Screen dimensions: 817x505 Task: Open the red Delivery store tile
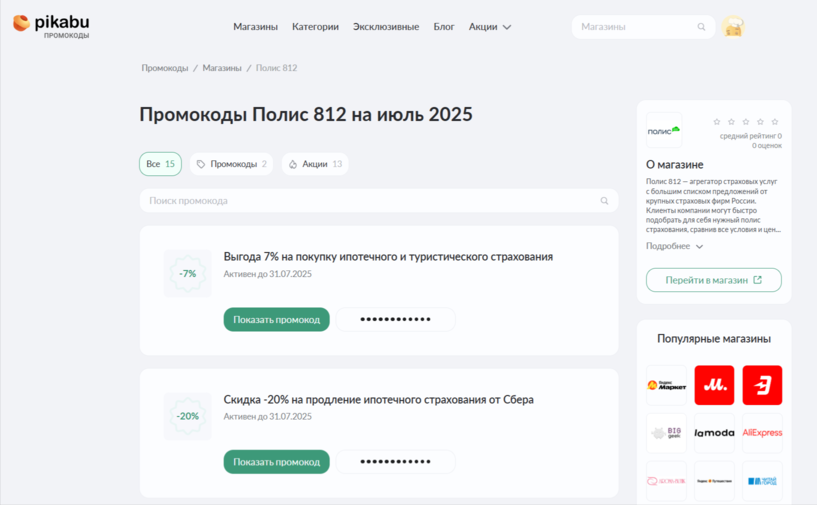(x=762, y=385)
